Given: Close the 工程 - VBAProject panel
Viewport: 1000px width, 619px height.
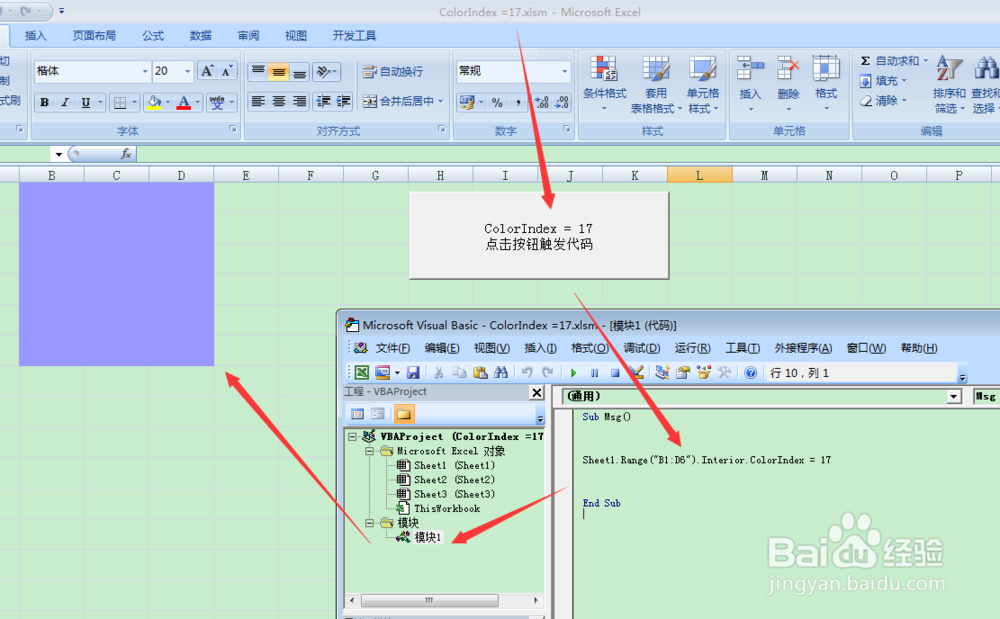Looking at the screenshot, I should click(536, 393).
